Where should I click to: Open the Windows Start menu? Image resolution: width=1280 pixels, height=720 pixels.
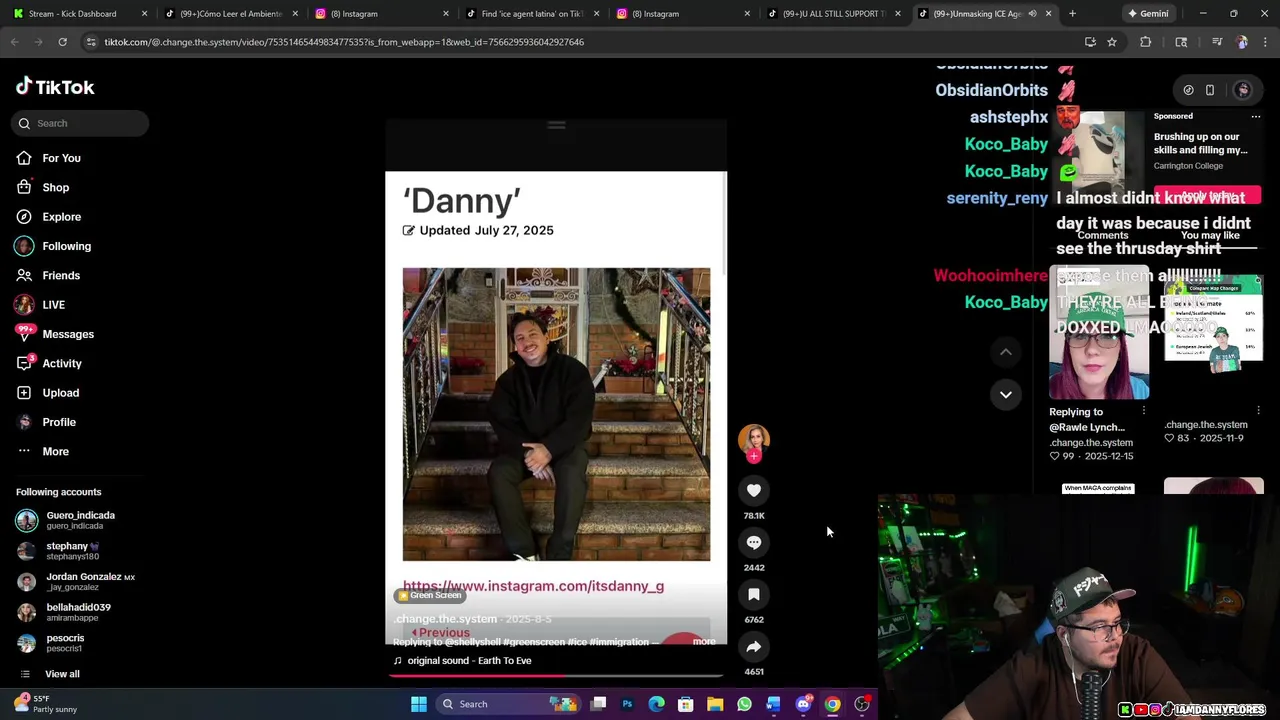(x=419, y=704)
